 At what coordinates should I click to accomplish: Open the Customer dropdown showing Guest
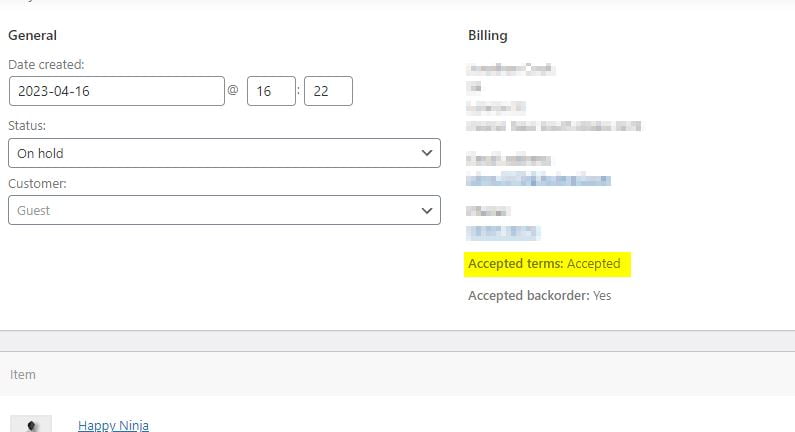click(223, 210)
